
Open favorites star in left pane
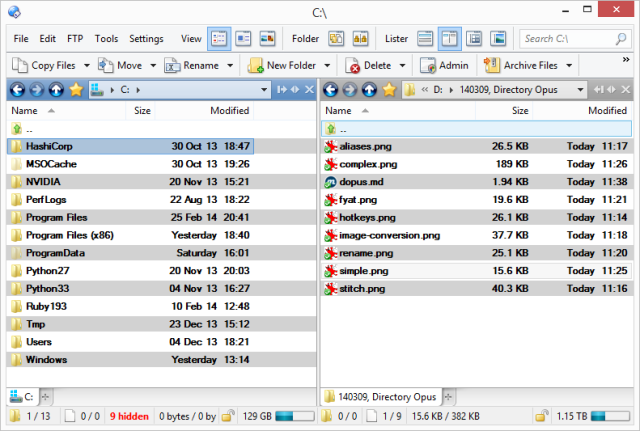(x=76, y=90)
